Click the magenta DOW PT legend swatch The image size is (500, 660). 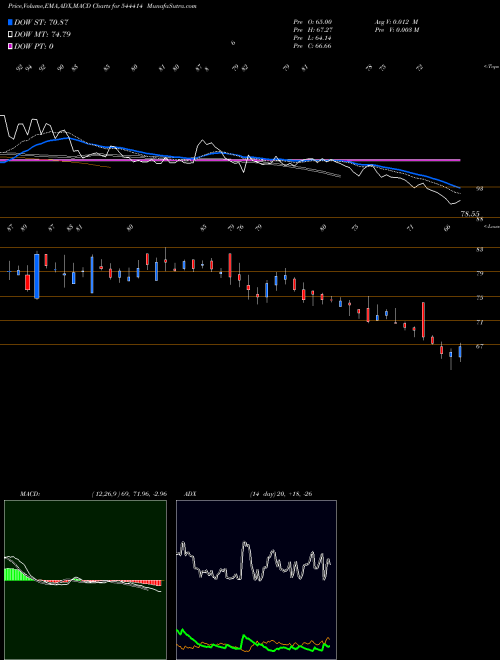click(10, 46)
